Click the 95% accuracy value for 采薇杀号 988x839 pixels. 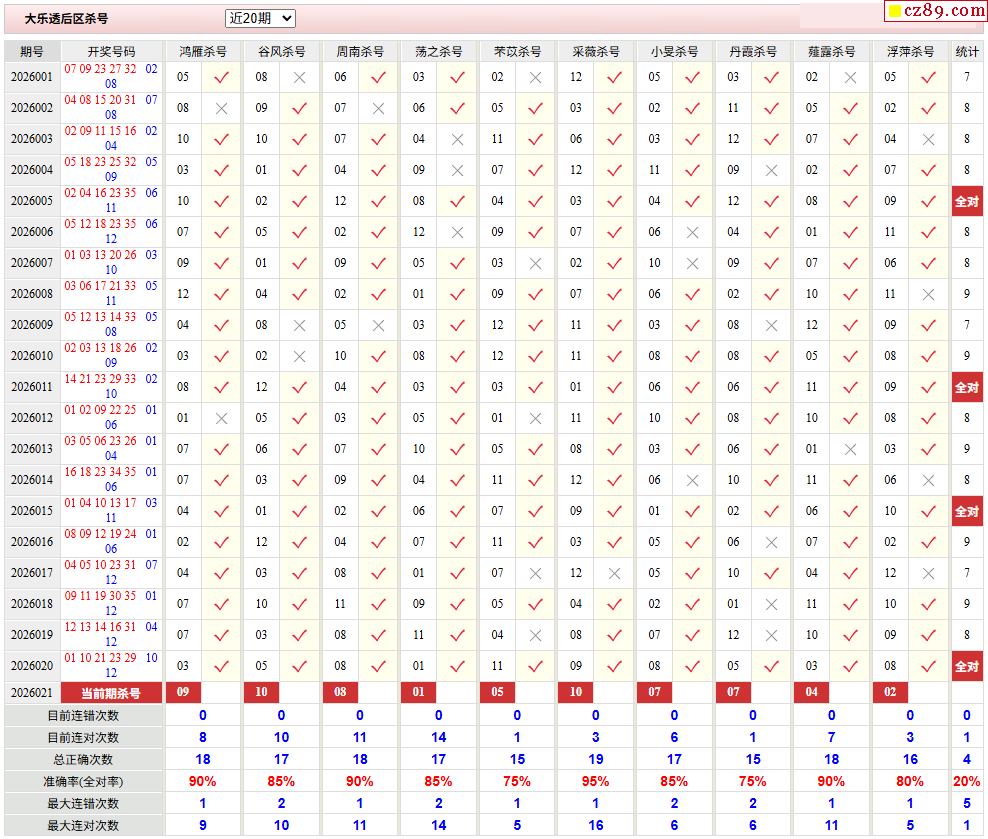point(596,781)
